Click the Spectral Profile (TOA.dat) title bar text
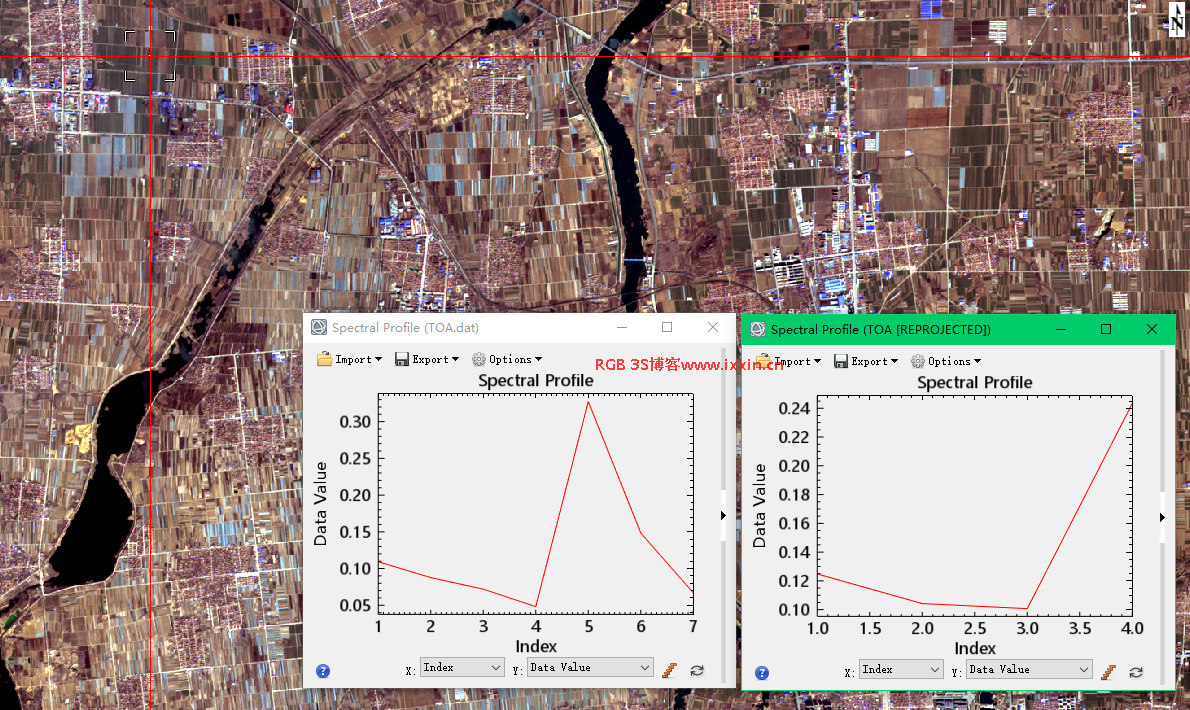The width and height of the screenshot is (1190, 710). click(x=405, y=328)
